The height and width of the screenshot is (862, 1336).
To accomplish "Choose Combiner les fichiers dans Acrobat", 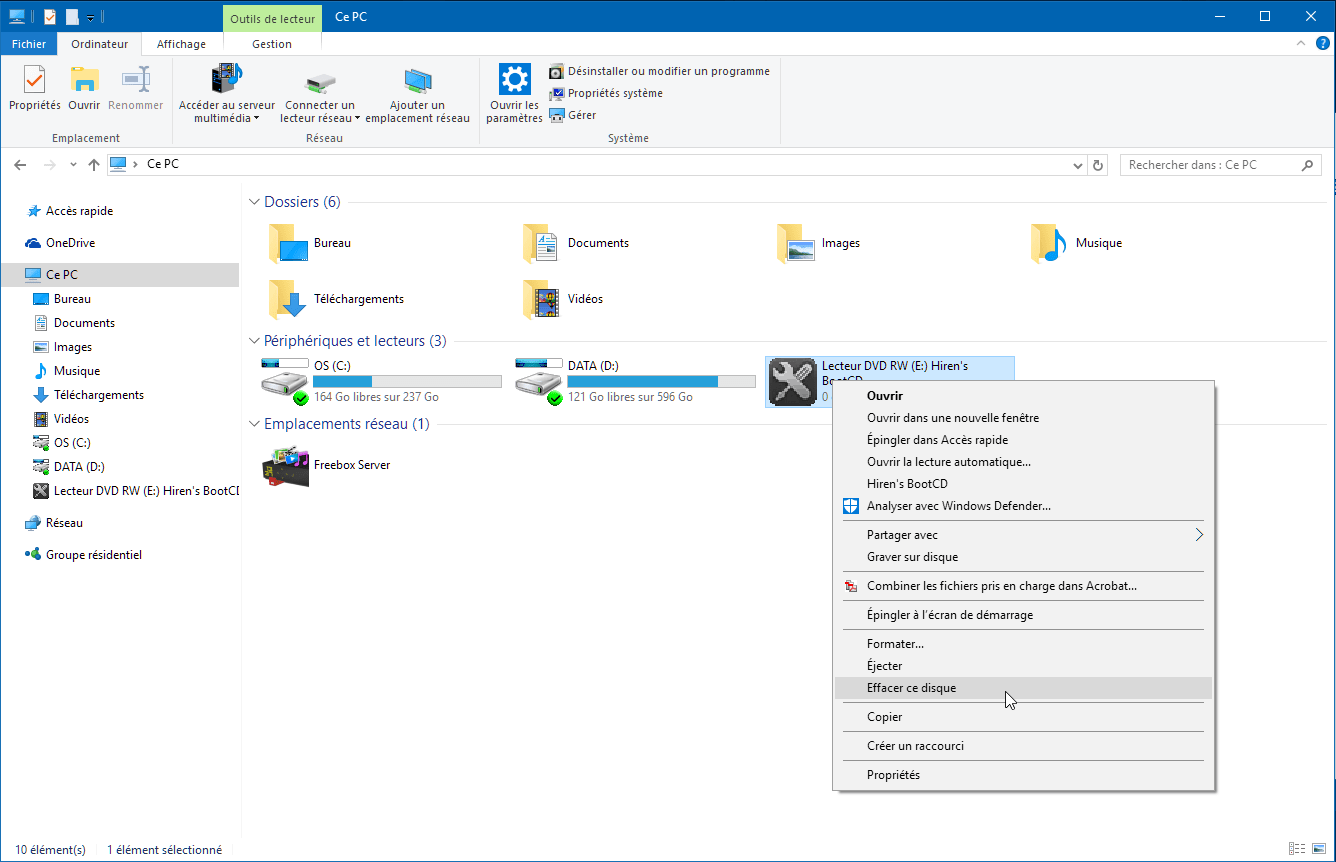I will (1023, 586).
